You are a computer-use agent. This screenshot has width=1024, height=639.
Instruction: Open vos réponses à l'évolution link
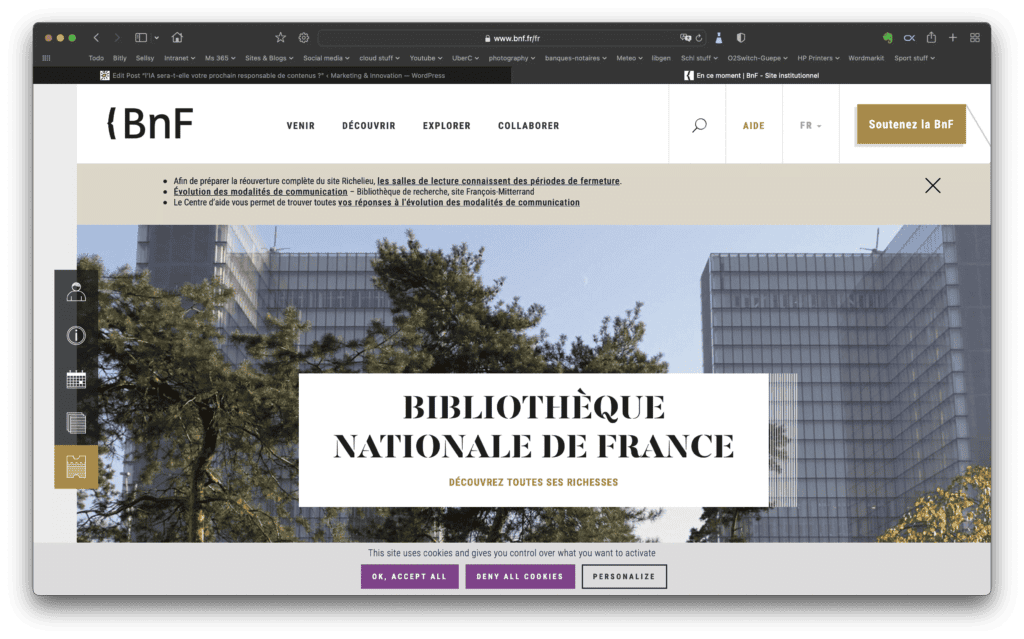[x=458, y=203]
